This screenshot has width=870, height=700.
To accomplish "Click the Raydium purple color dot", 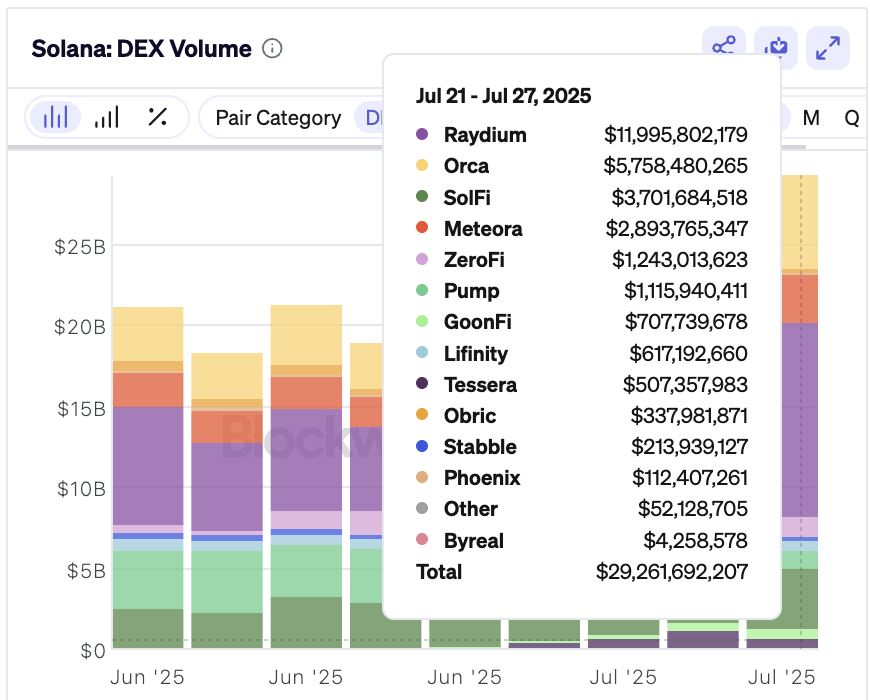I will 422,134.
